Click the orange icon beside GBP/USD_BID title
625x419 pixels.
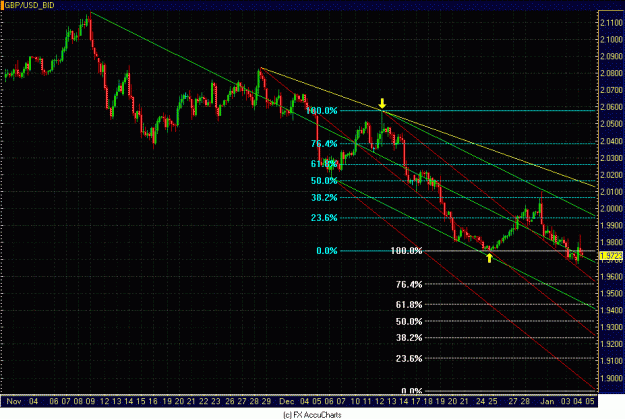[2, 5]
